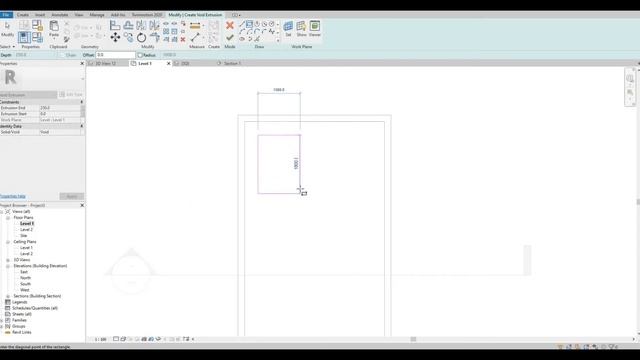The height and width of the screenshot is (360, 640).
Task: Open the Select panel dropdown
Action: (x=7, y=47)
